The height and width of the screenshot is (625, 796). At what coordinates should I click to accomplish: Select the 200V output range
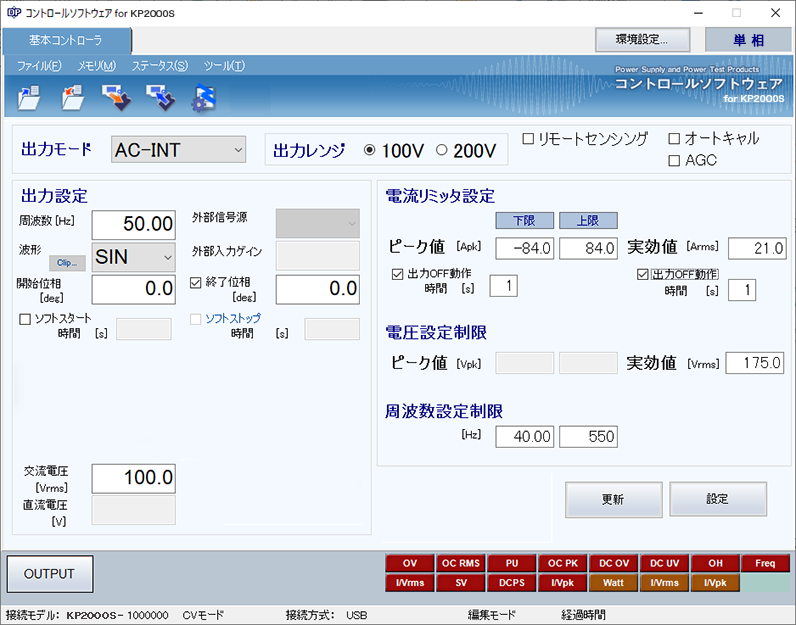(442, 151)
